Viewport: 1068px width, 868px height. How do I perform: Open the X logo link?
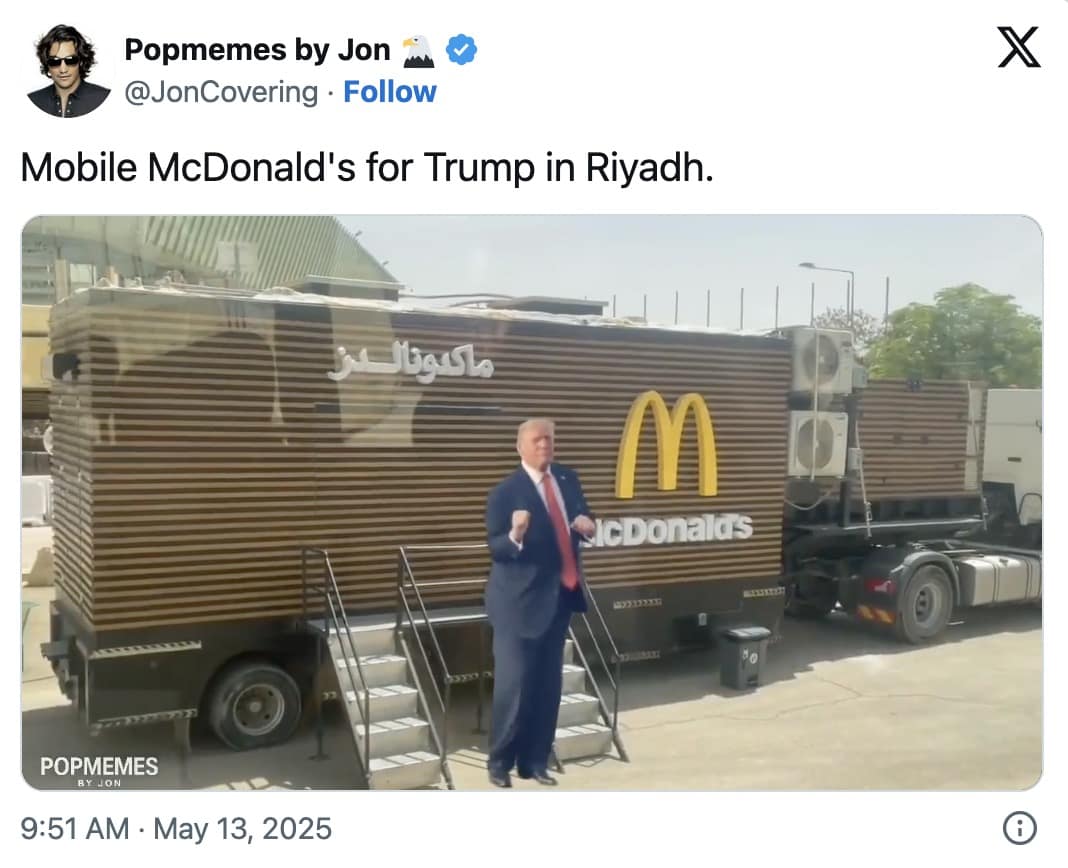click(1019, 48)
